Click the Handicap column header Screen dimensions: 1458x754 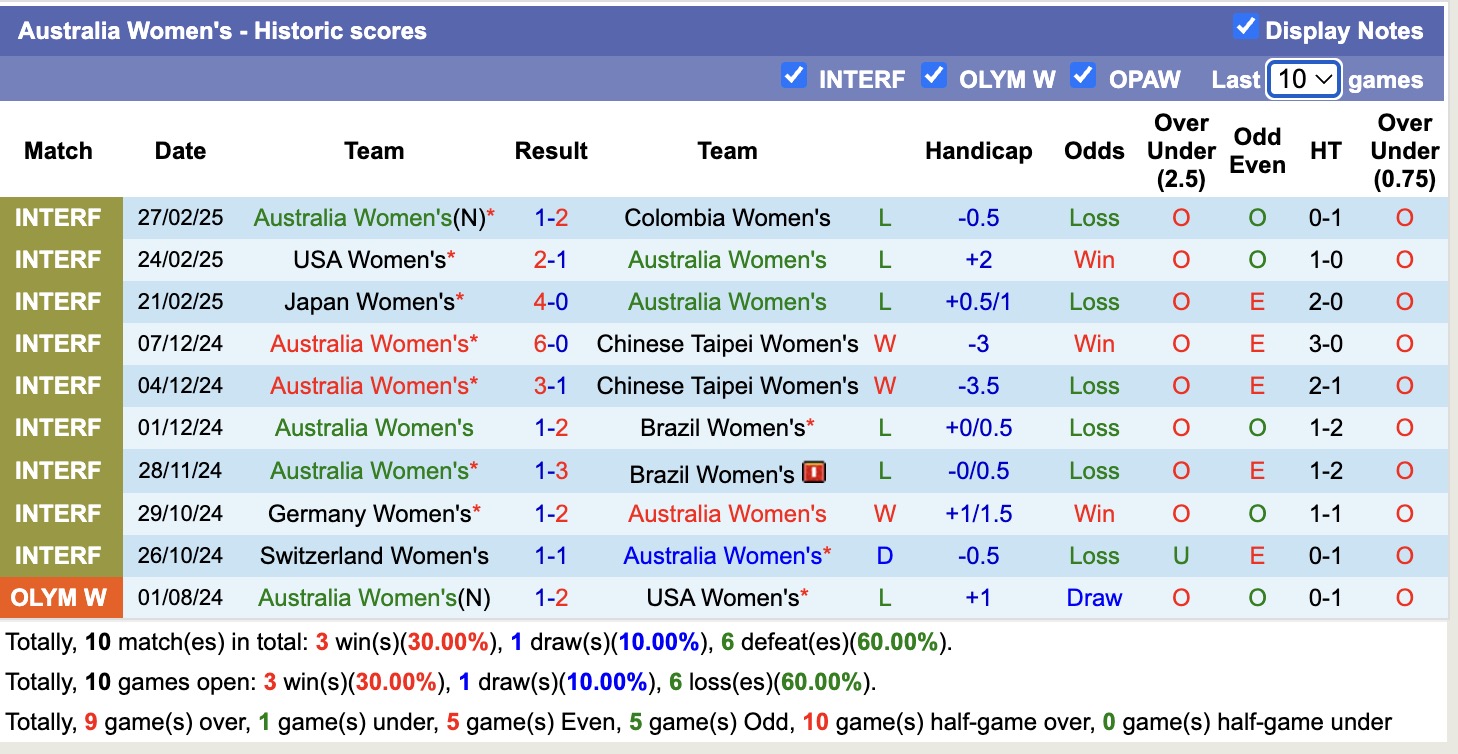[978, 151]
